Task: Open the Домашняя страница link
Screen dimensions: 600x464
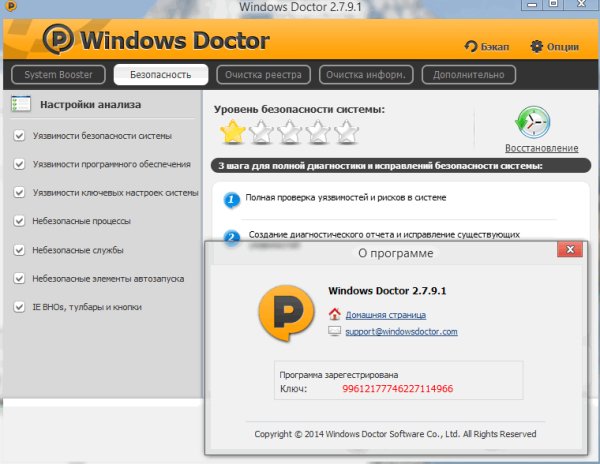Action: (x=386, y=315)
